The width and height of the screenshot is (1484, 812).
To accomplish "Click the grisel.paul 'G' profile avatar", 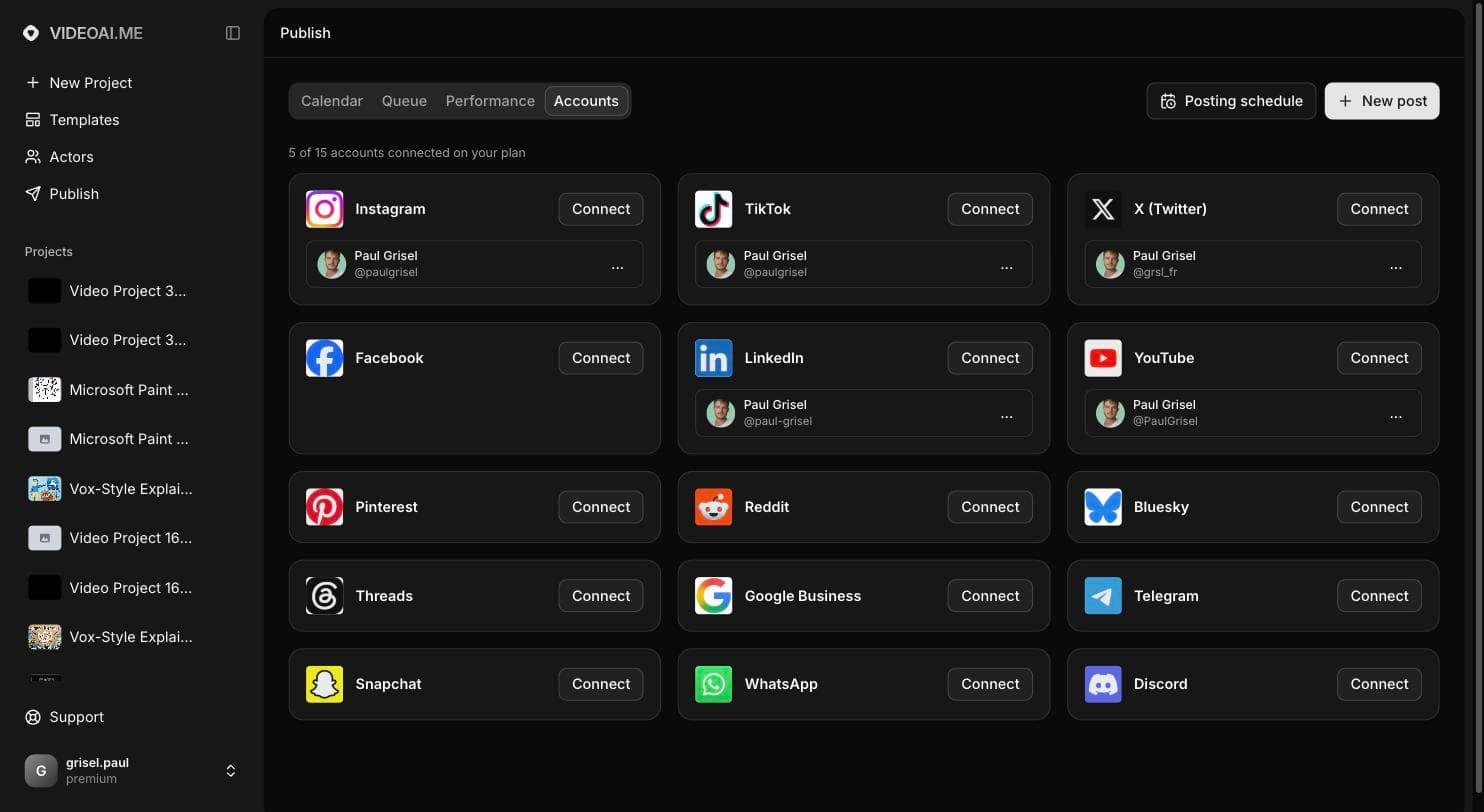I will coord(41,771).
